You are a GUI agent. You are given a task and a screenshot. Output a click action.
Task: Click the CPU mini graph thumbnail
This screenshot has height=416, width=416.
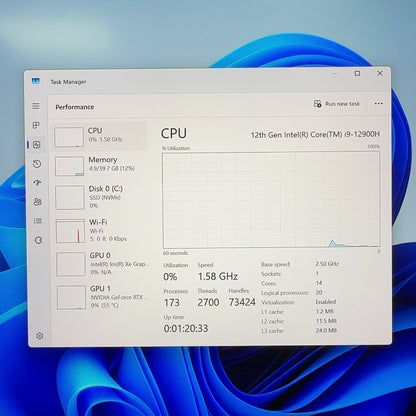pyautogui.click(x=69, y=137)
